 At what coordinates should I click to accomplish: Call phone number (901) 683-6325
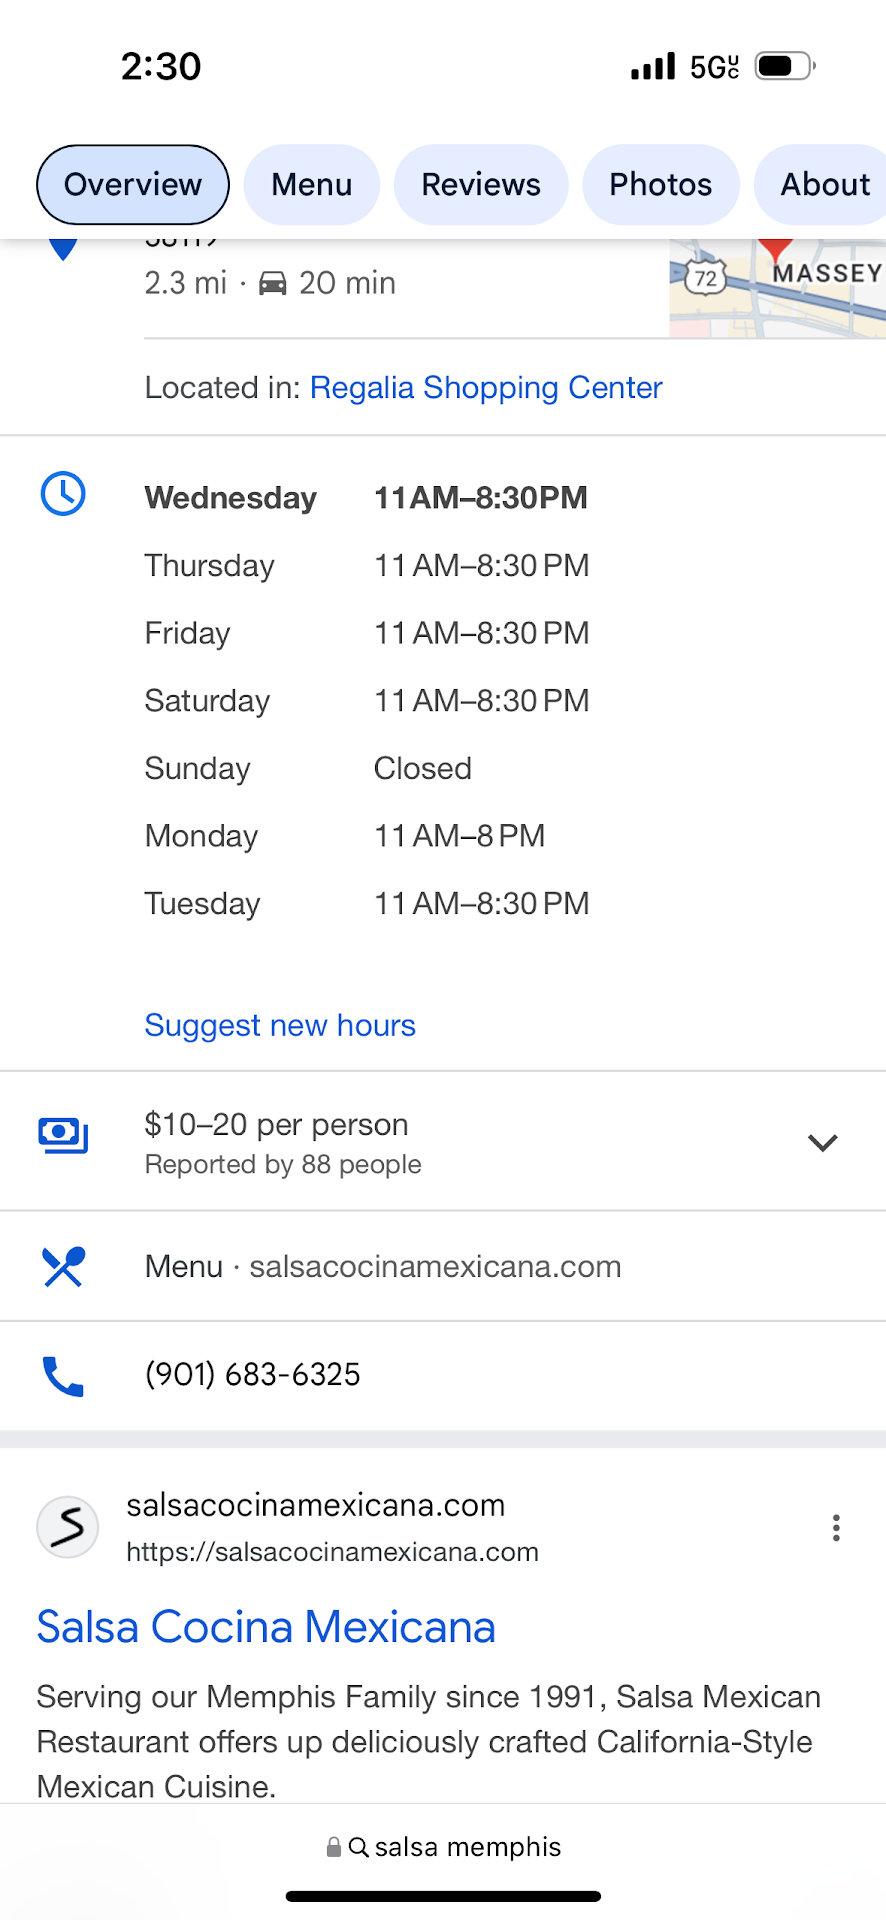(x=252, y=1375)
